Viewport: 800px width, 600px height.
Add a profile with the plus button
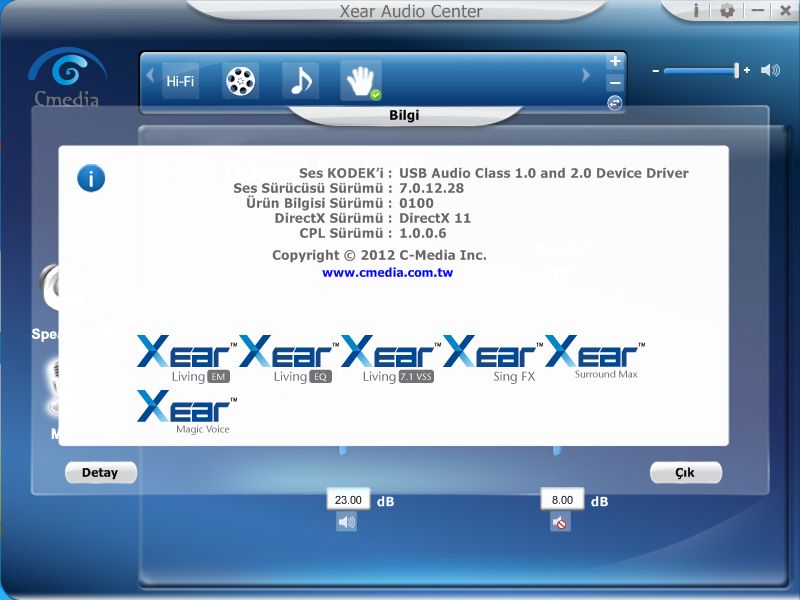click(x=615, y=61)
